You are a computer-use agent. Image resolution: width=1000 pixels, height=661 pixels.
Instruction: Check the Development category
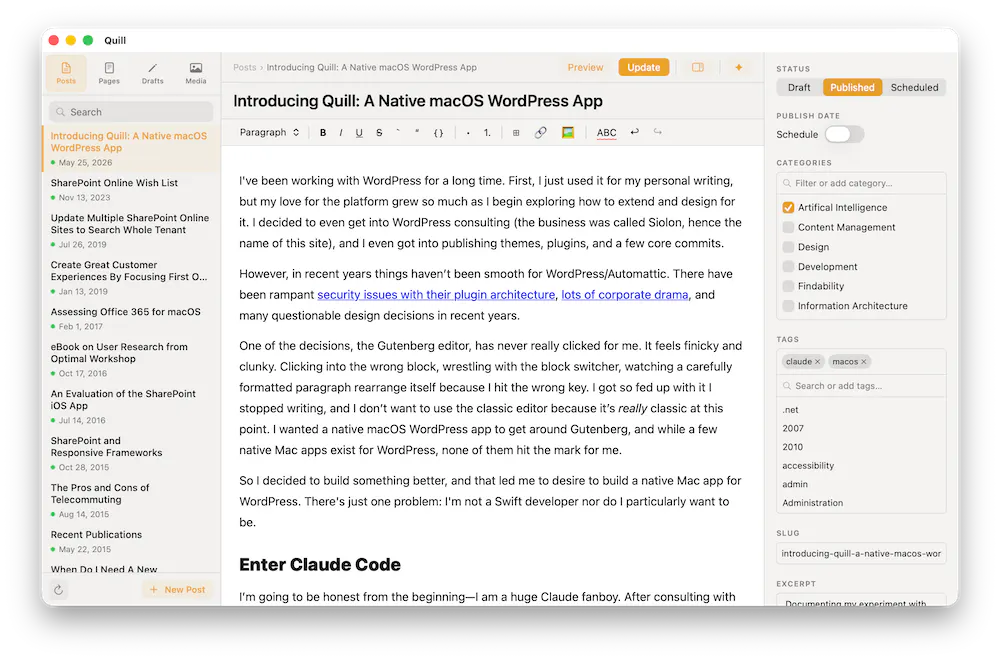pyautogui.click(x=788, y=267)
